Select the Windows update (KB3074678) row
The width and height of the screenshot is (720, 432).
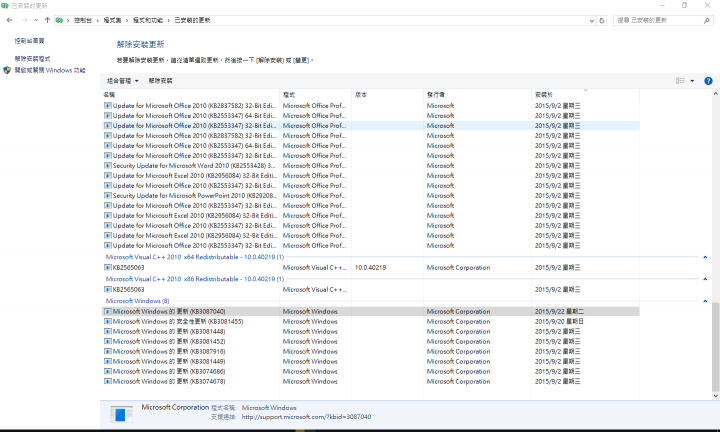pos(370,382)
